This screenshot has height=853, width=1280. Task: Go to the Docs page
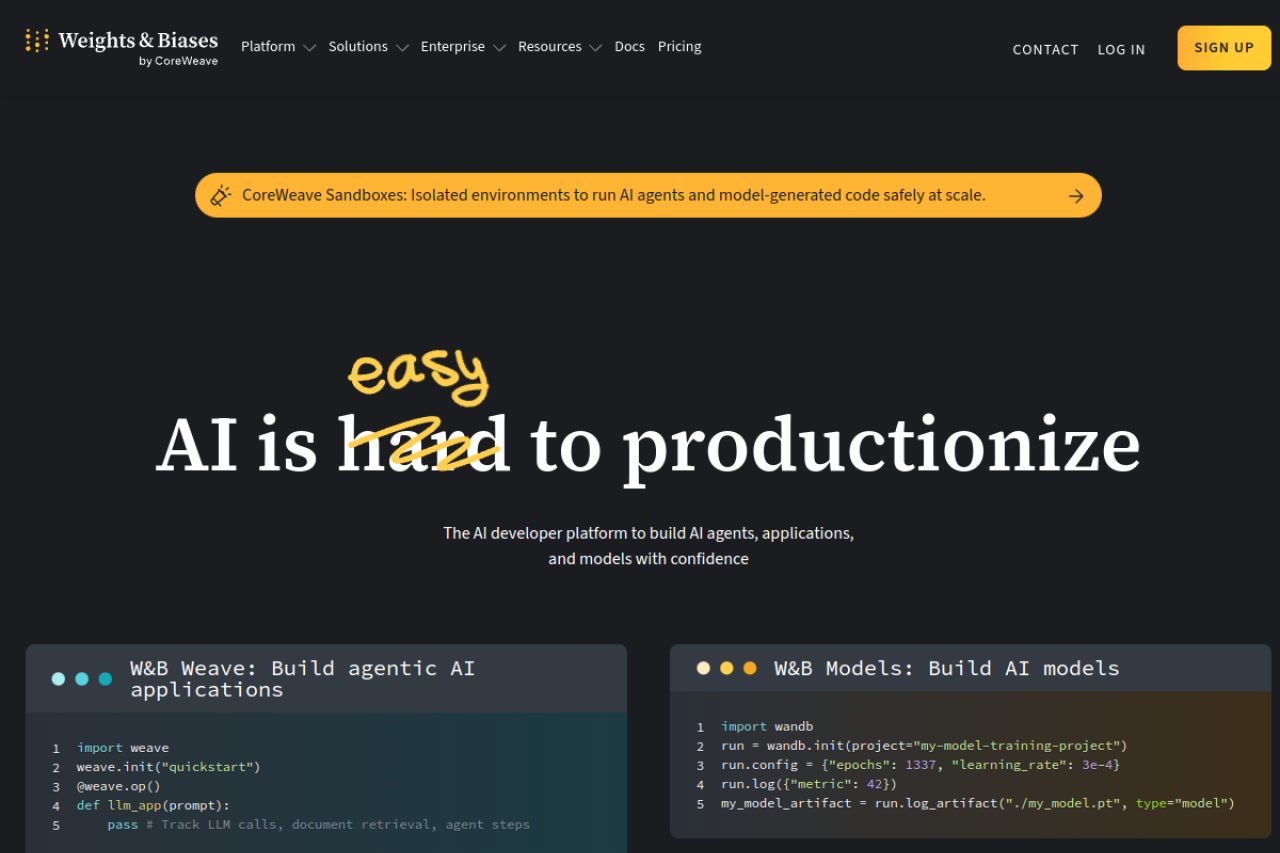[x=630, y=47]
